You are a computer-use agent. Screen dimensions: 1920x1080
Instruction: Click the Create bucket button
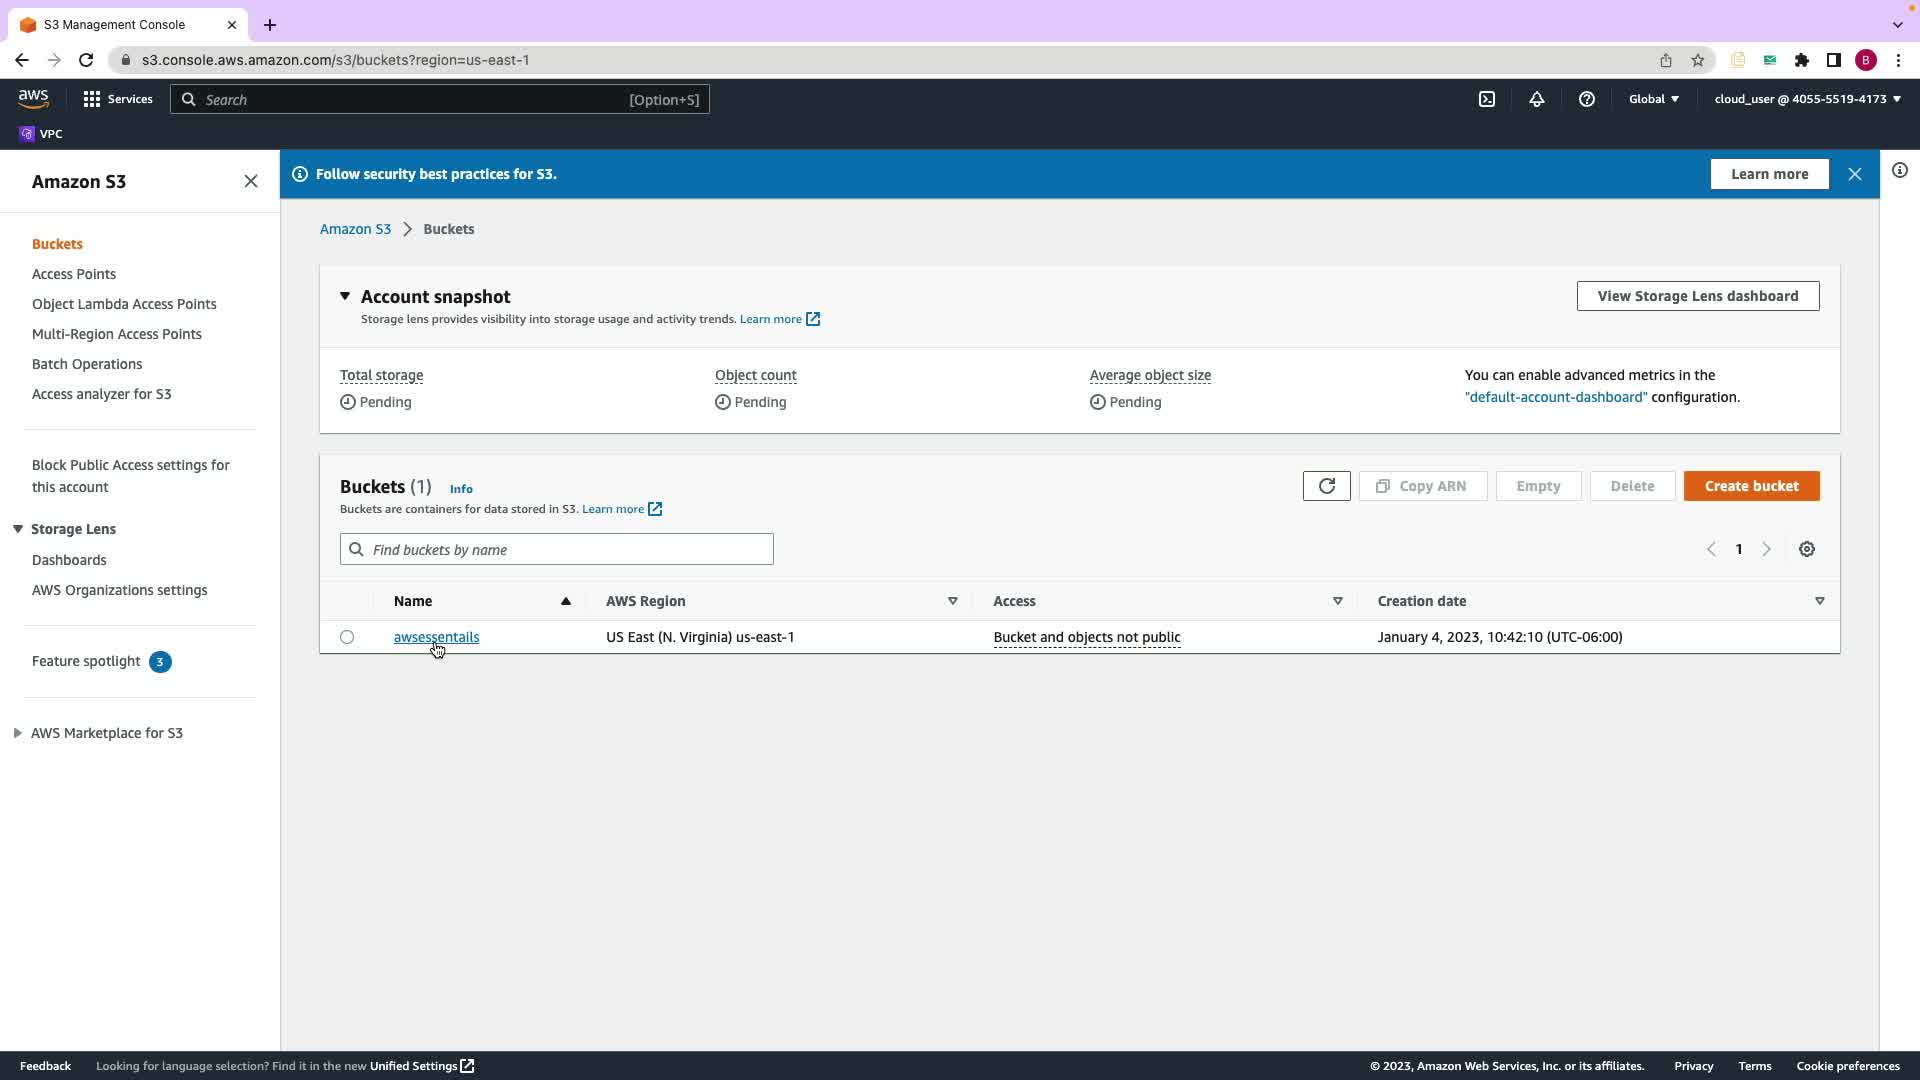click(1750, 486)
